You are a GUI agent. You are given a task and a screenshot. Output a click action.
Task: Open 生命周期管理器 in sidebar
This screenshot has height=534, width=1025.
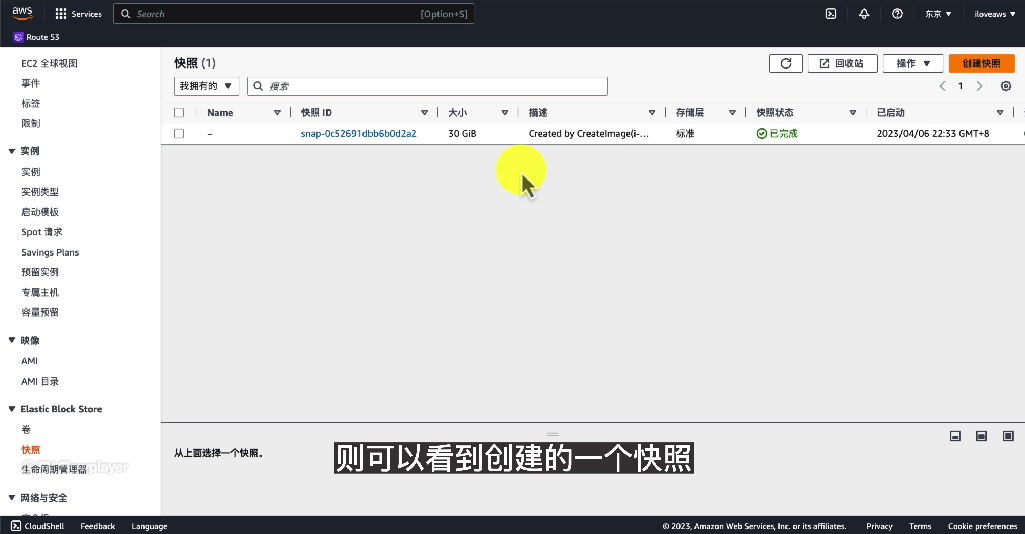[x=54, y=469]
